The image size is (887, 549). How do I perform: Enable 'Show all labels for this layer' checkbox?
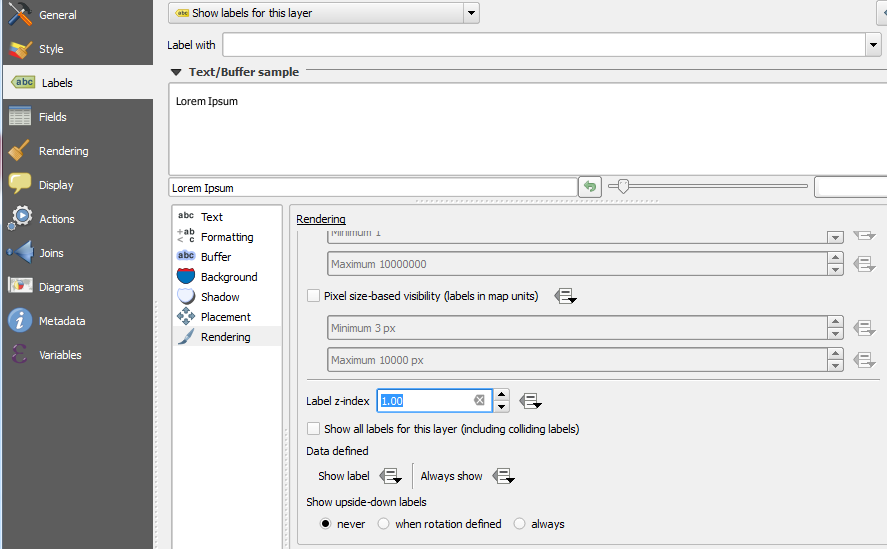pyautogui.click(x=313, y=428)
